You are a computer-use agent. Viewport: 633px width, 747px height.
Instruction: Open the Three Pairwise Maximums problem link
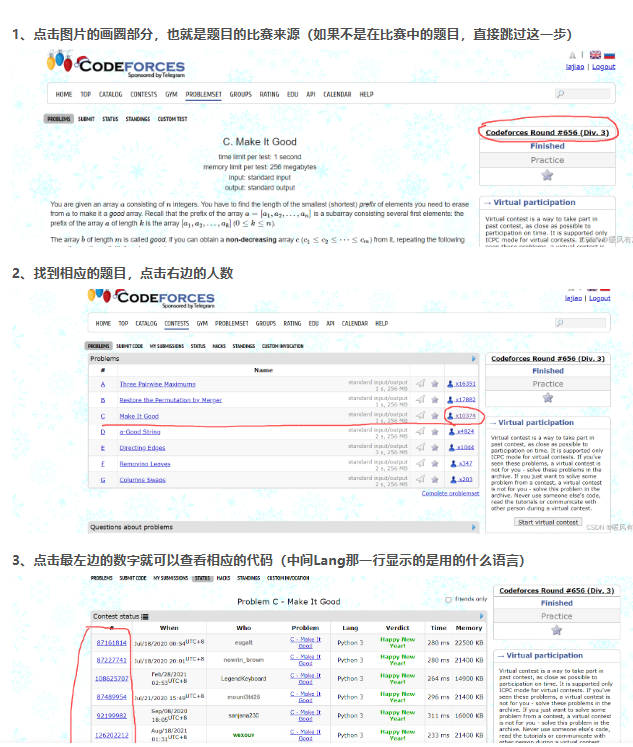[157, 384]
